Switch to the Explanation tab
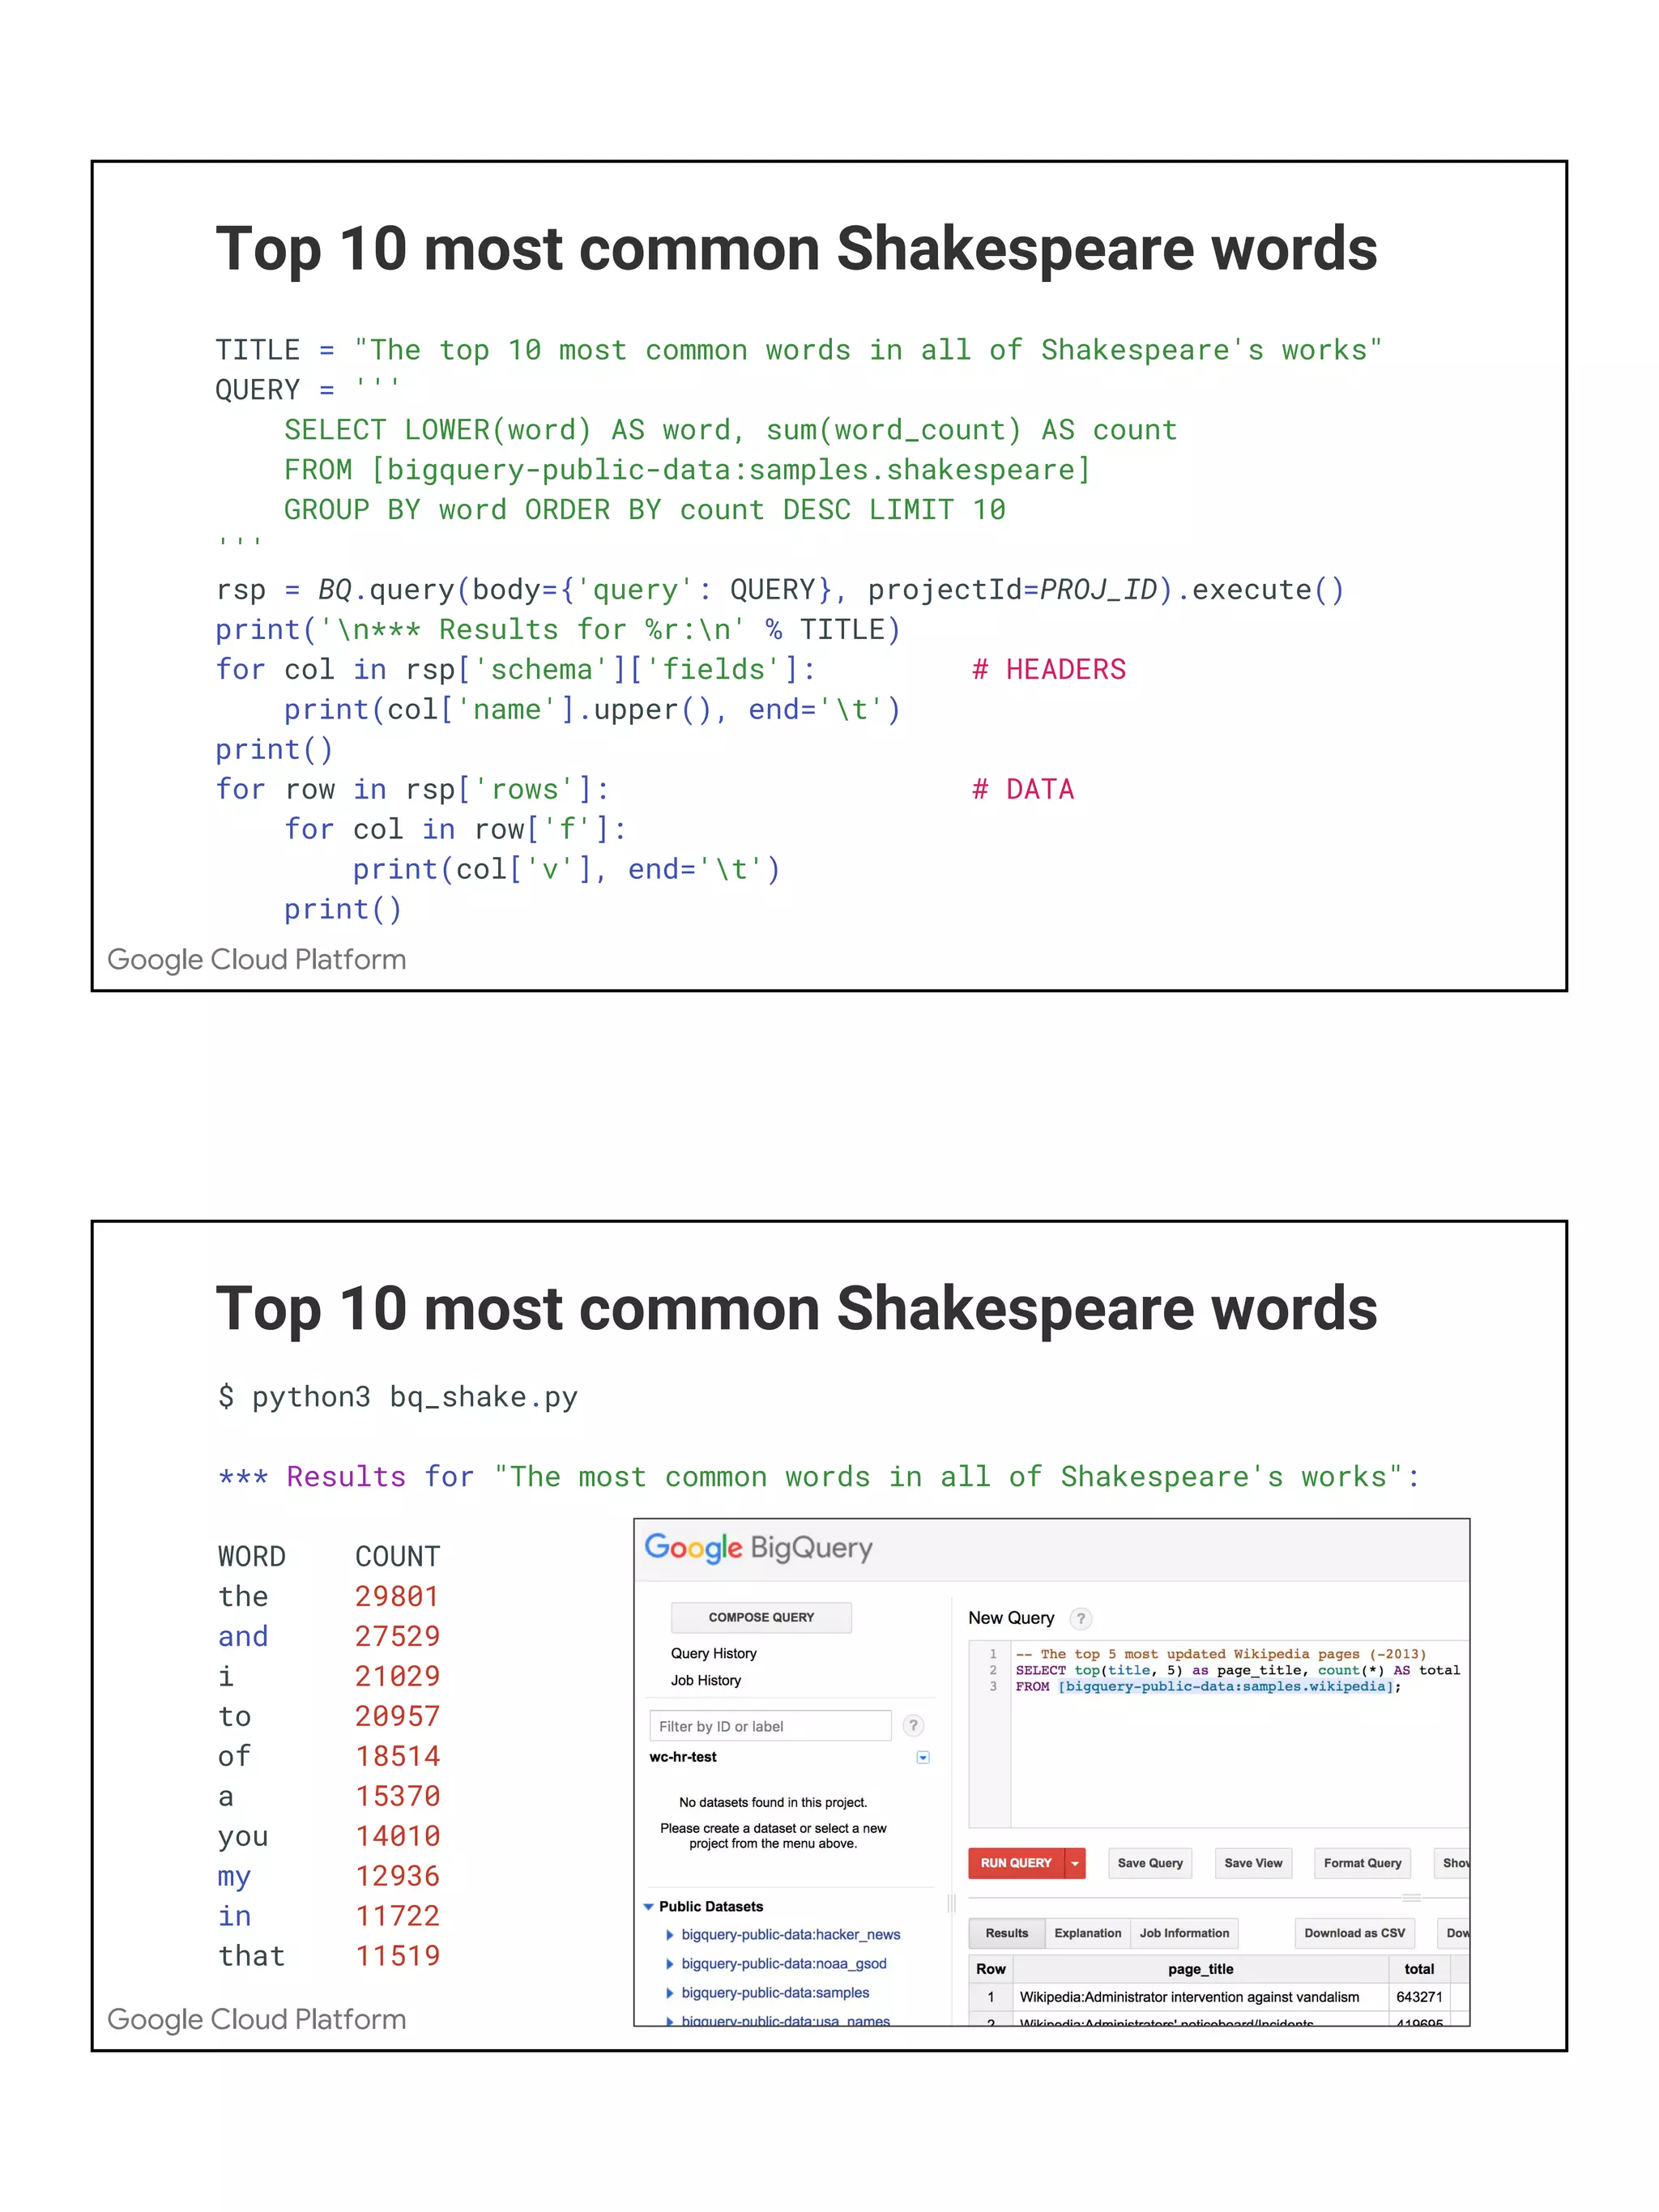 click(x=1087, y=1933)
